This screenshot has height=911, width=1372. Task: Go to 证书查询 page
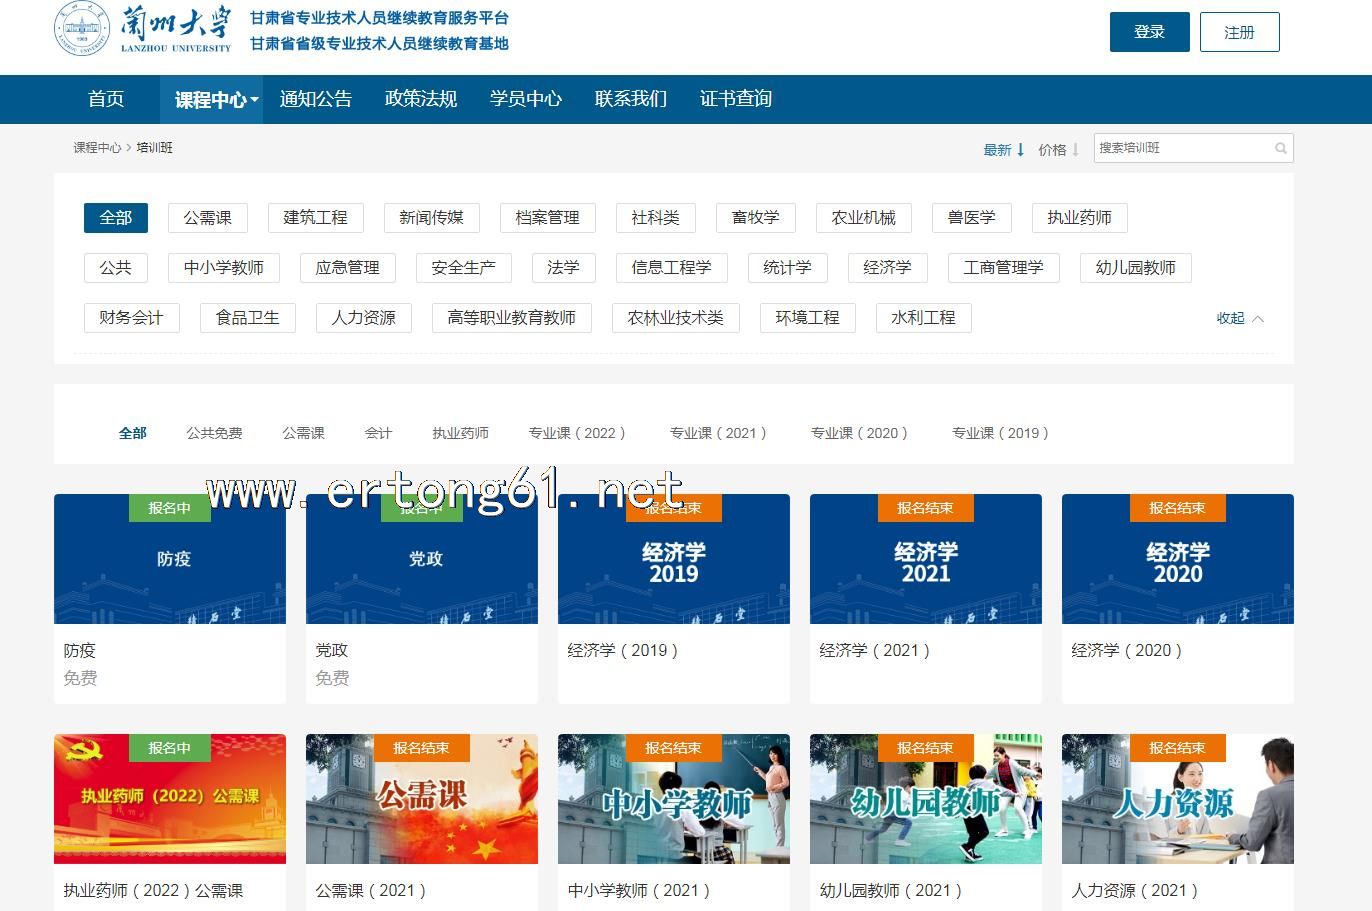pyautogui.click(x=735, y=99)
